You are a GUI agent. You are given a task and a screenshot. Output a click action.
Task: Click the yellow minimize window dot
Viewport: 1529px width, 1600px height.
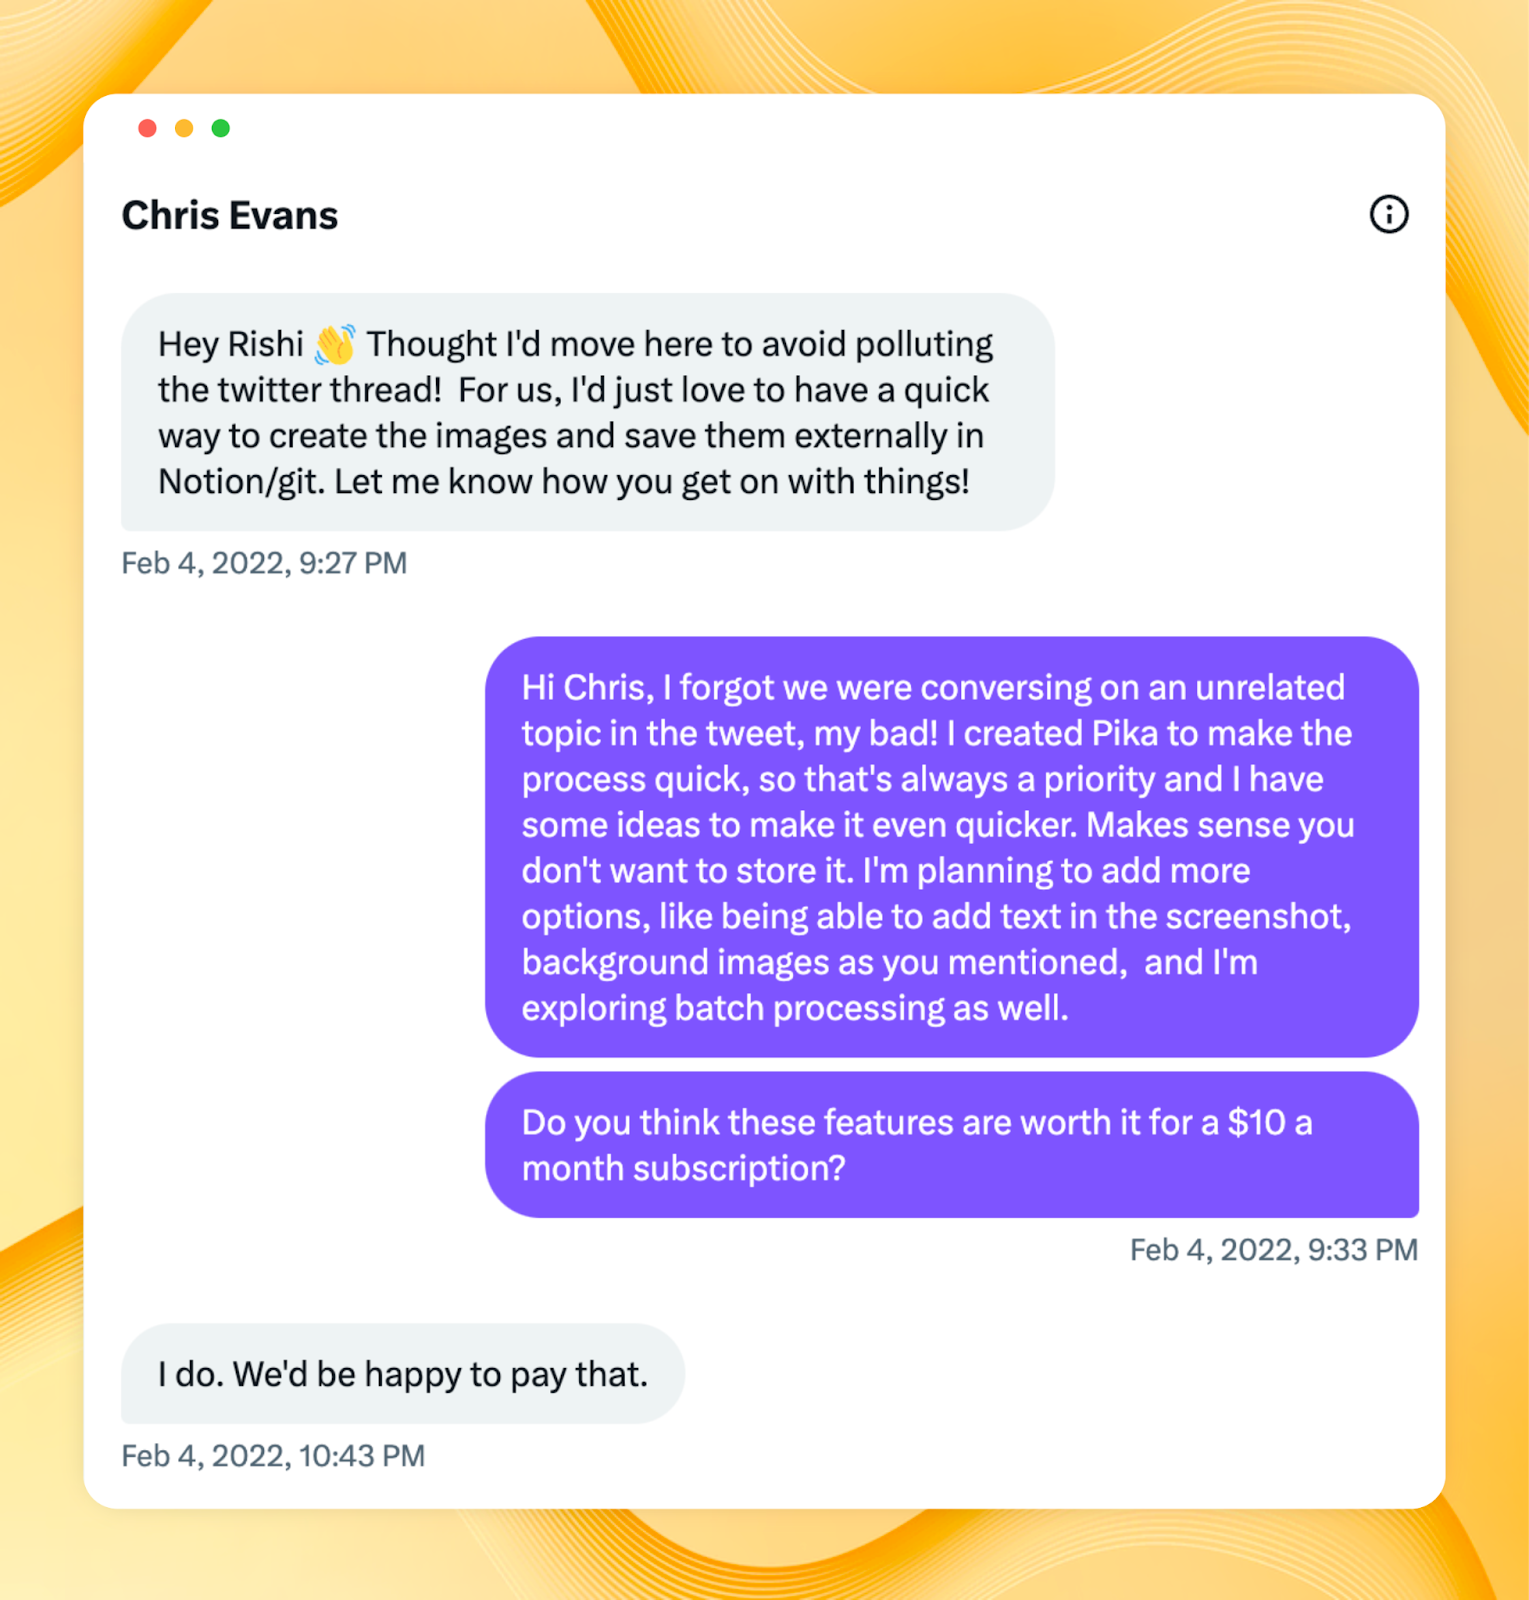point(184,128)
